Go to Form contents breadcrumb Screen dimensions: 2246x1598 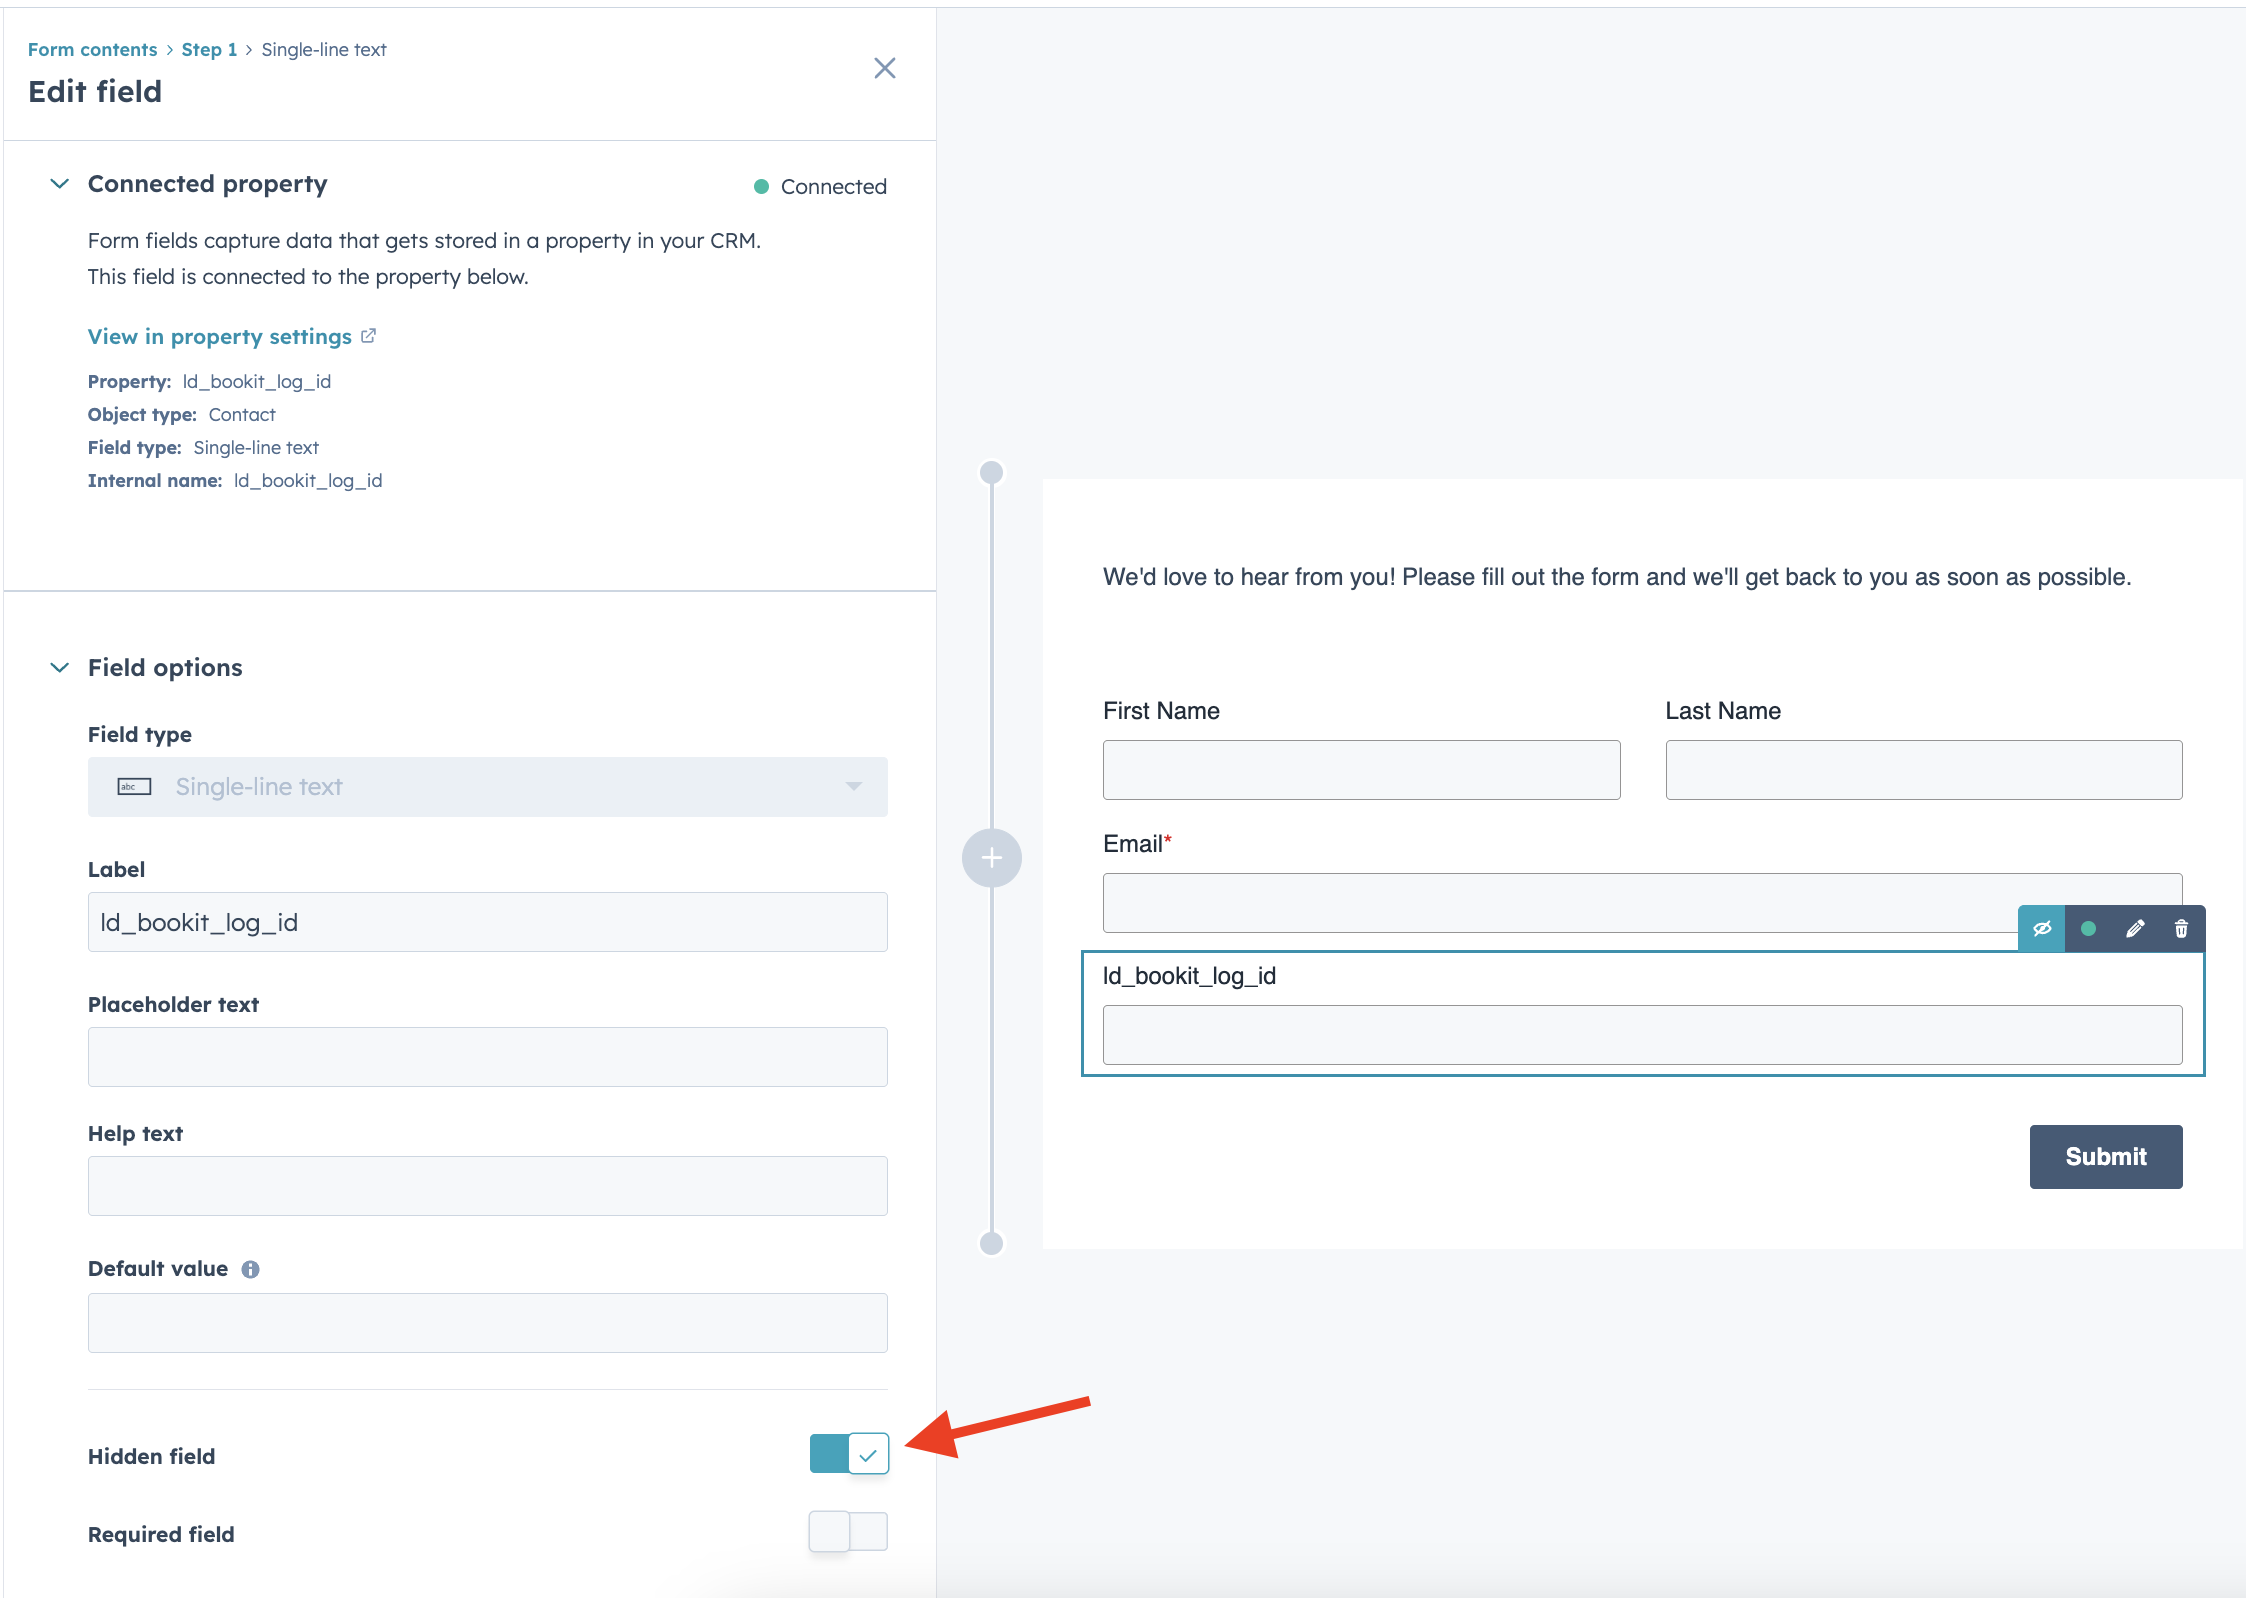point(92,50)
